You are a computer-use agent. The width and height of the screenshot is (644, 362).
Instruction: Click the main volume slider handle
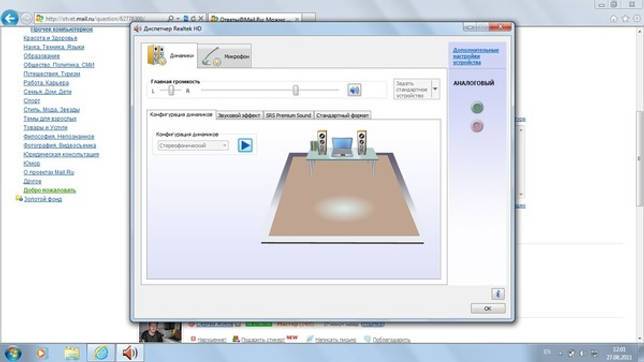coord(295,90)
